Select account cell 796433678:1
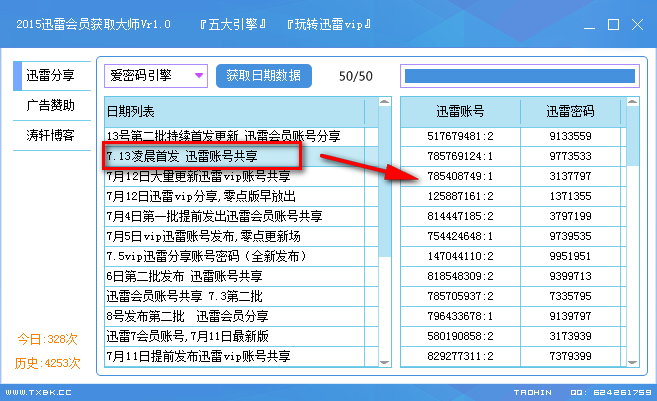657x401 pixels. pos(460,316)
